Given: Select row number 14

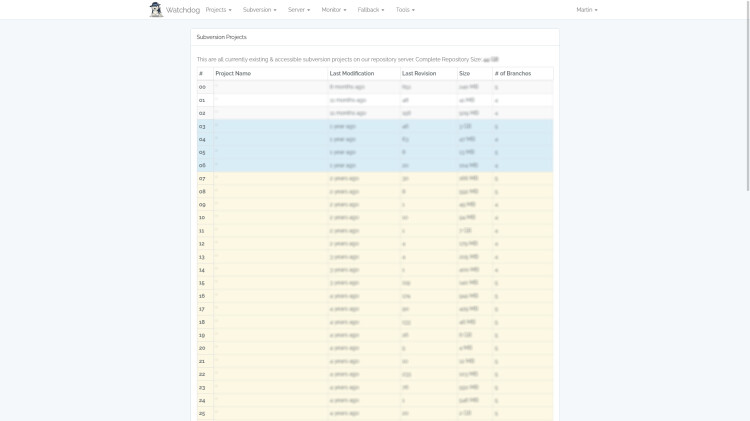Looking at the screenshot, I should point(375,270).
